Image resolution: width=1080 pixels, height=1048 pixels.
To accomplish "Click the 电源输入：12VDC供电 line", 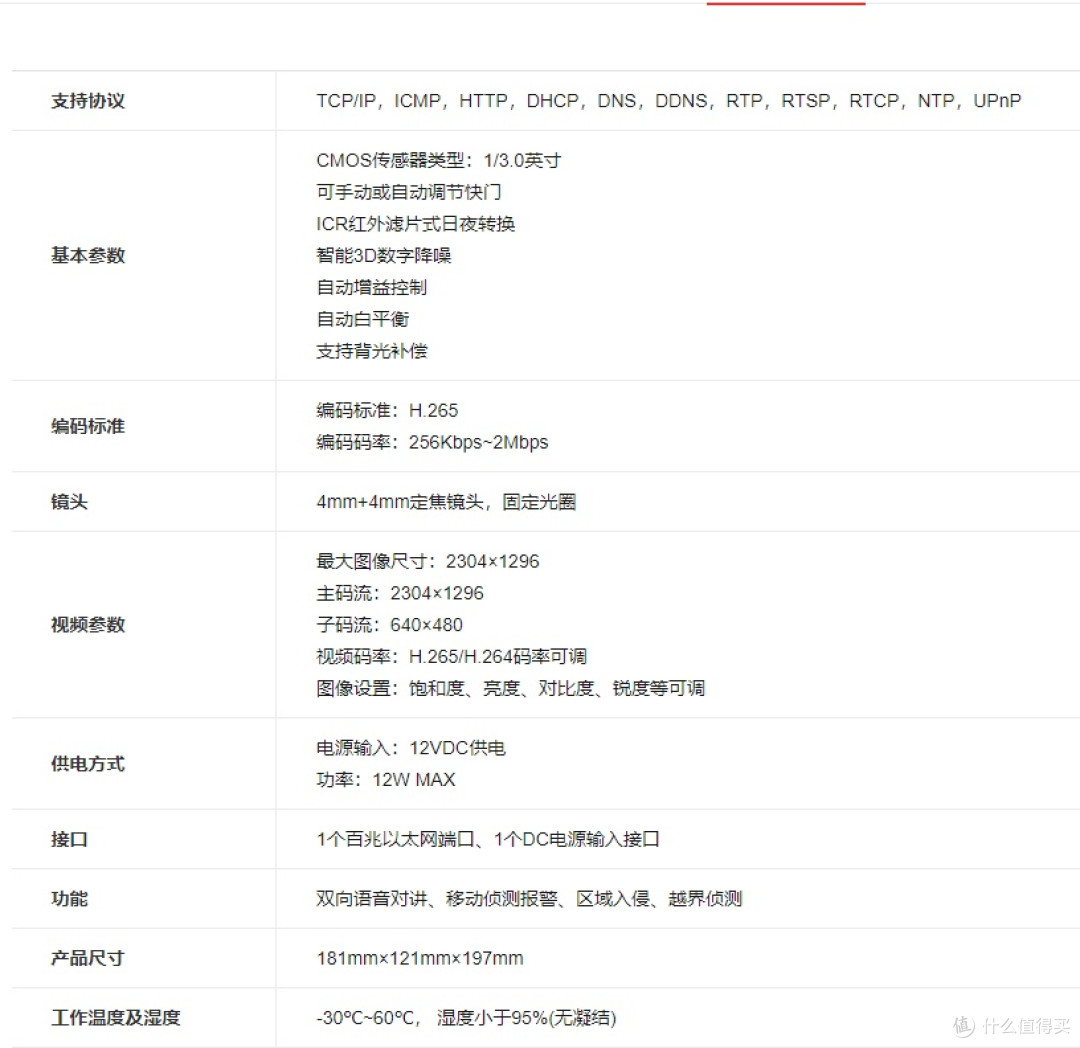I will click(x=411, y=748).
